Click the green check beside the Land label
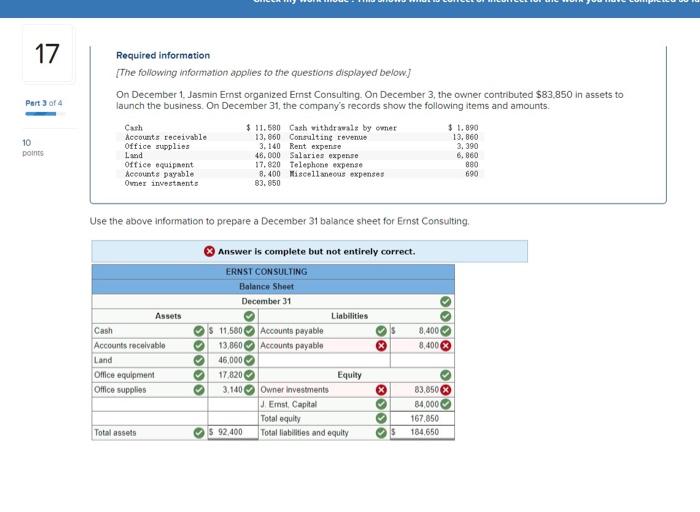700x512 pixels. pos(199,360)
